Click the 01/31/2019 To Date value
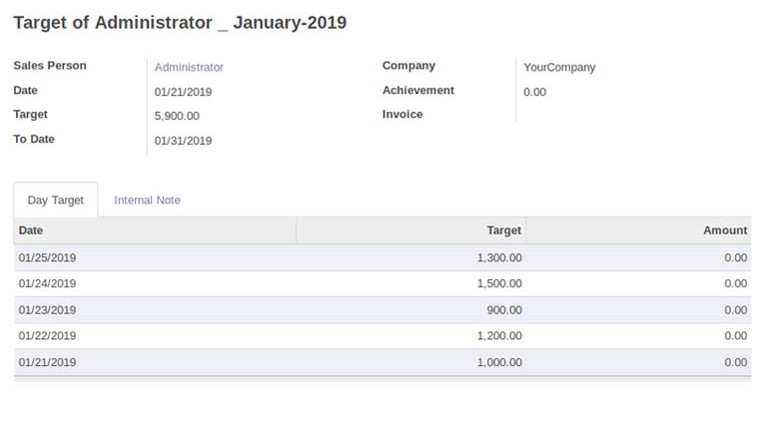 (183, 141)
